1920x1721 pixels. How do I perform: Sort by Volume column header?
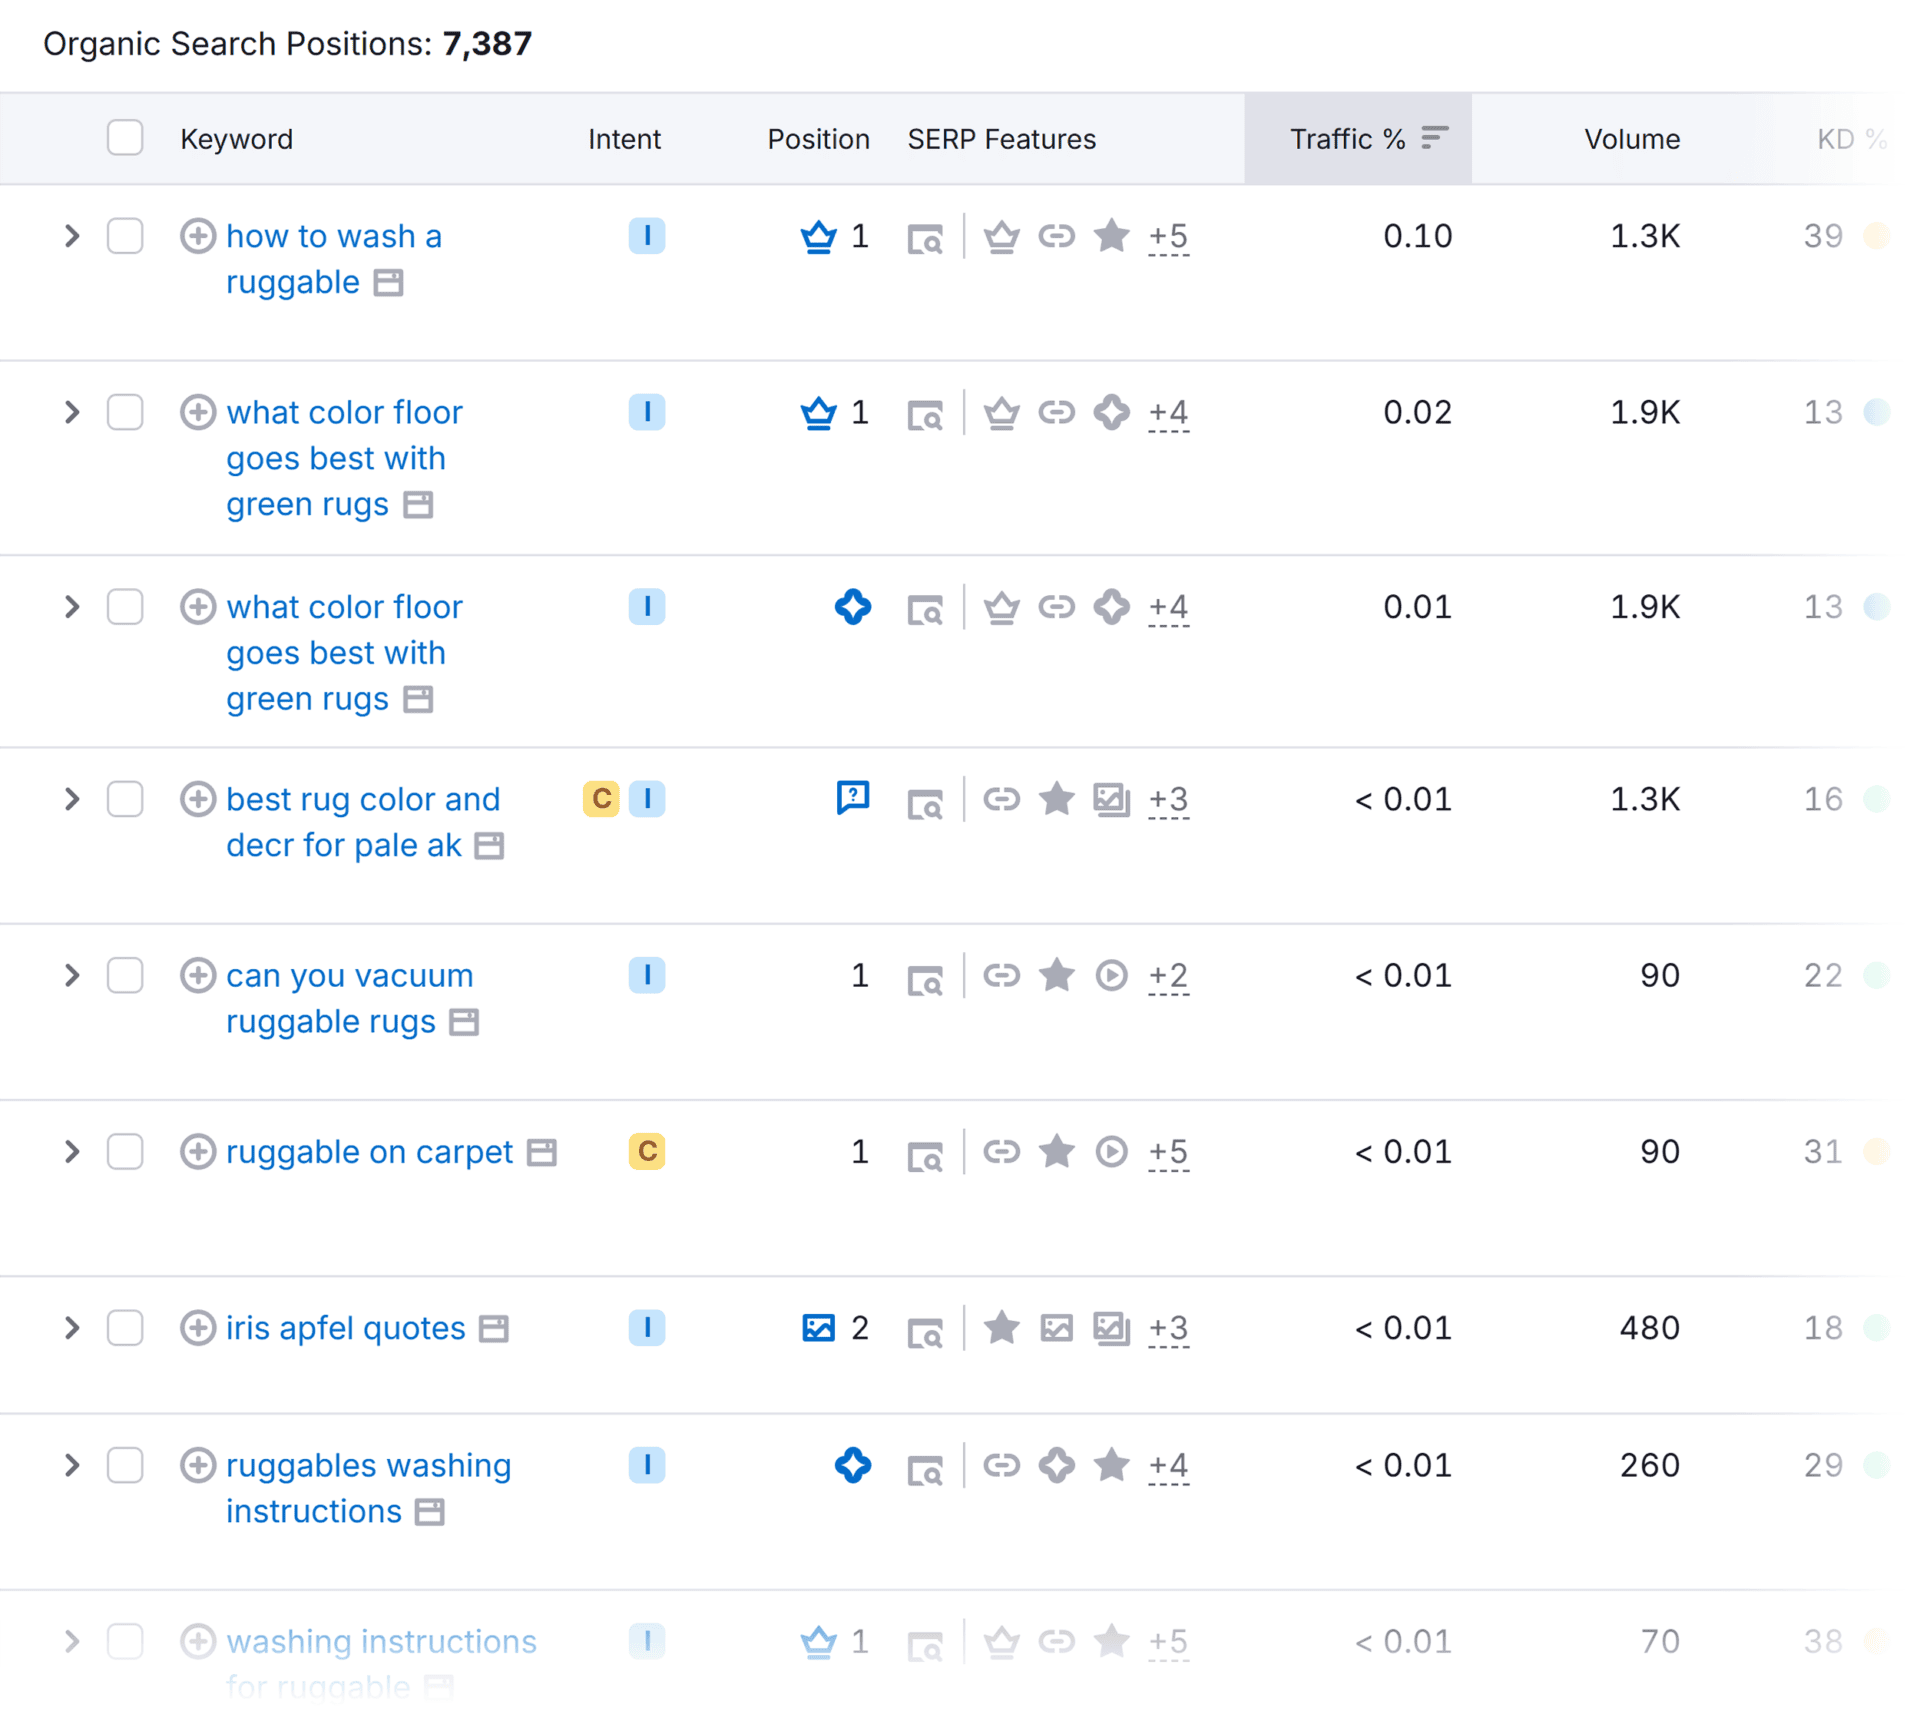[1631, 139]
